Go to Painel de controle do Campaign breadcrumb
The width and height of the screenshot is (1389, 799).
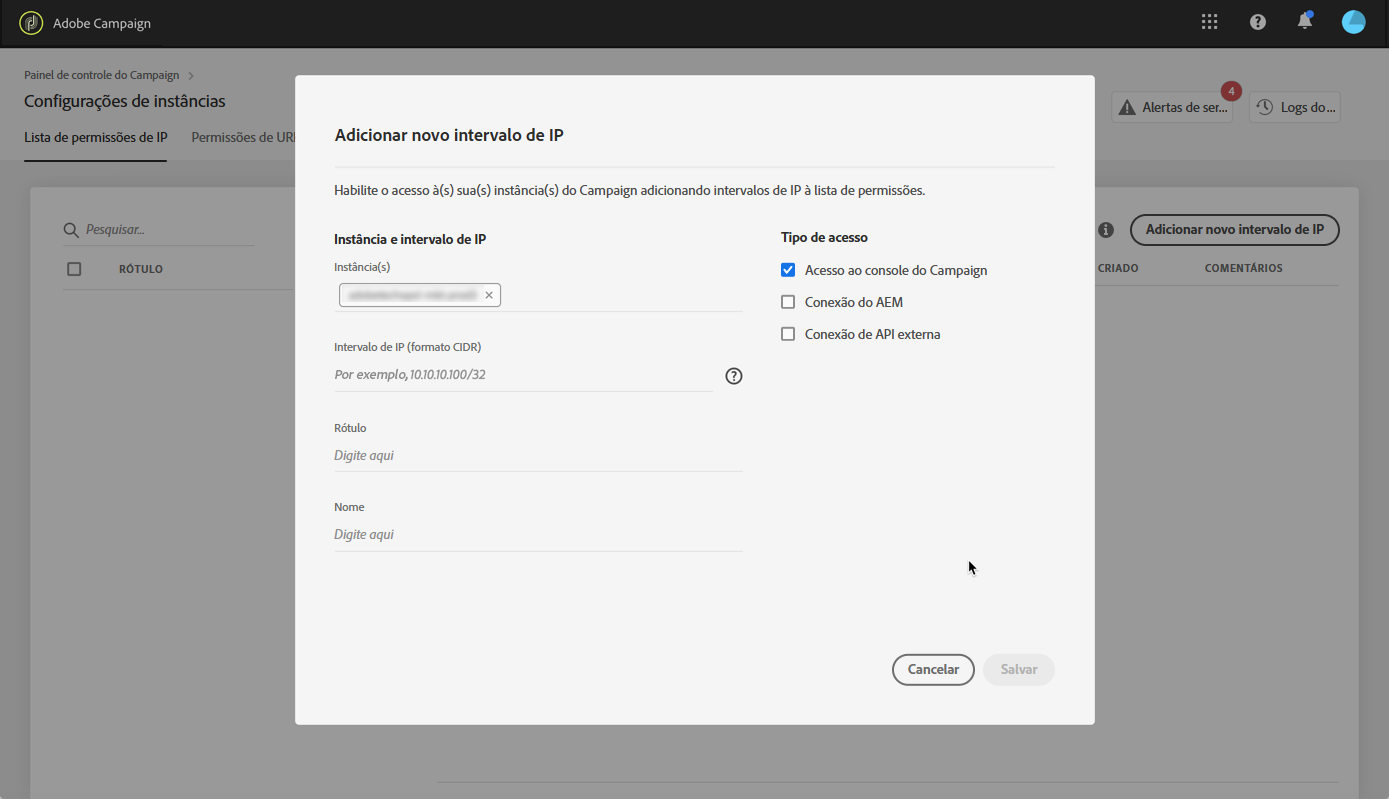tap(102, 75)
